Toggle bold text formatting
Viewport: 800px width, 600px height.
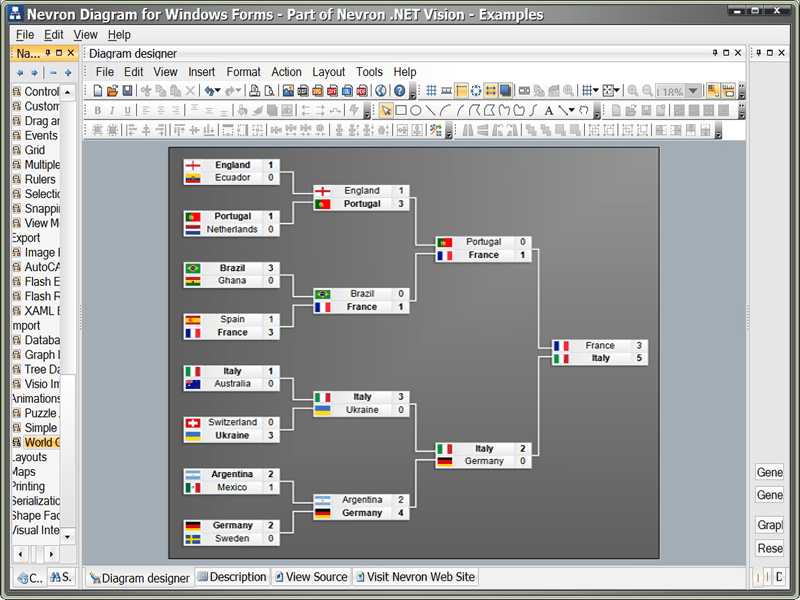point(98,107)
